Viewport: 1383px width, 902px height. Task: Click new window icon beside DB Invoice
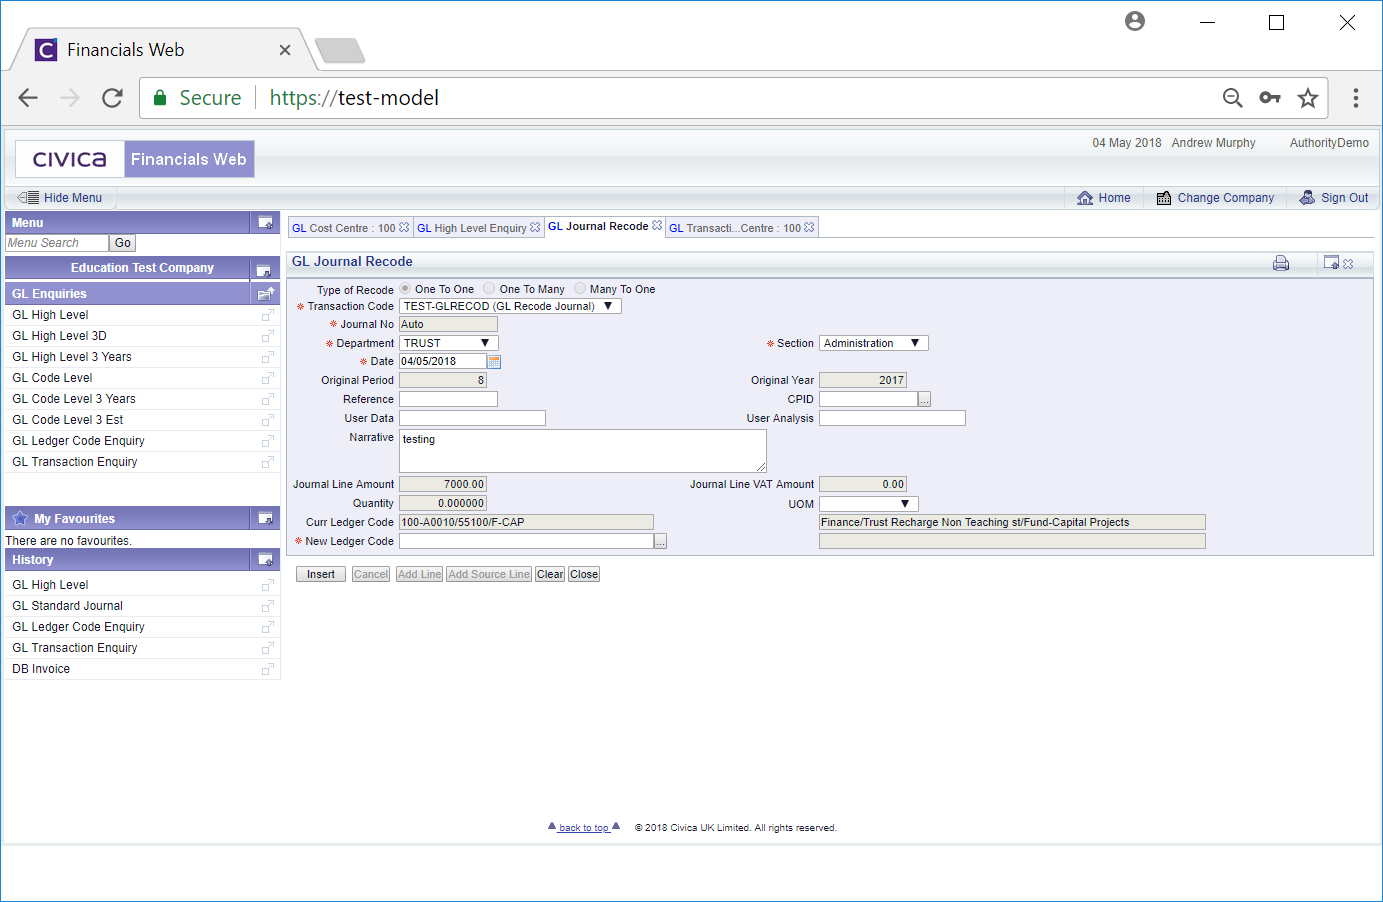coord(267,669)
